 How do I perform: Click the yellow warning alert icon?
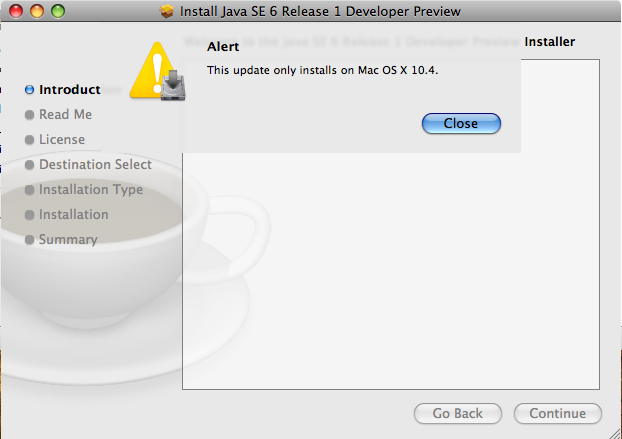(x=157, y=71)
